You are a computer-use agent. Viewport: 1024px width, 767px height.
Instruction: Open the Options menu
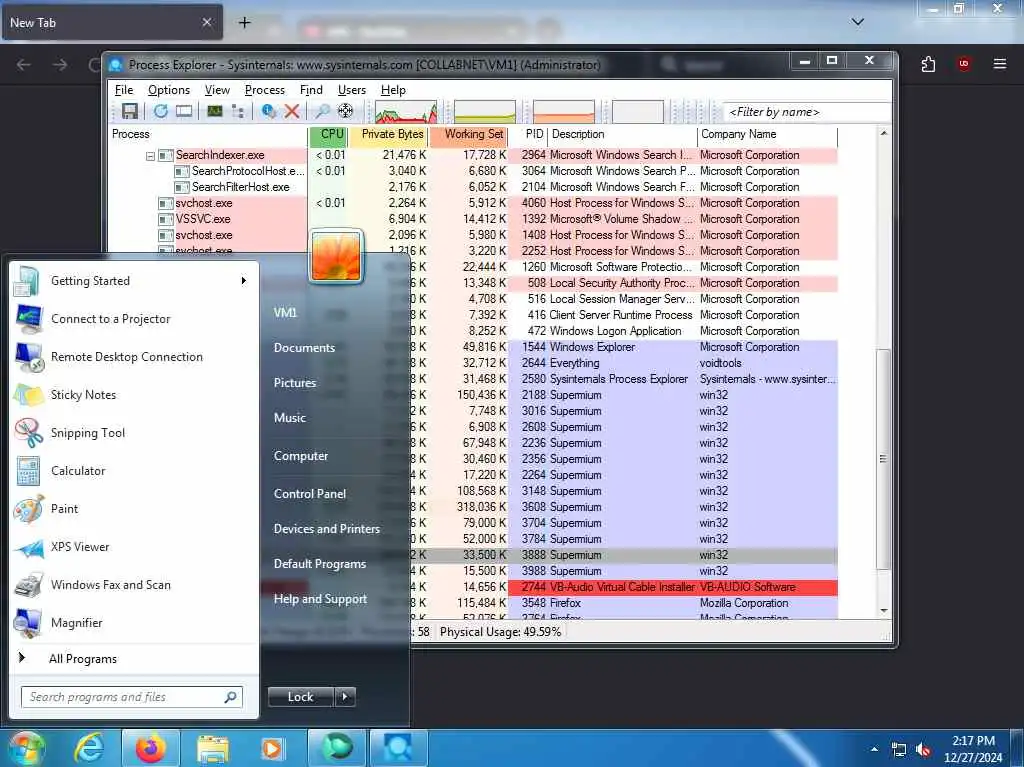tap(168, 90)
